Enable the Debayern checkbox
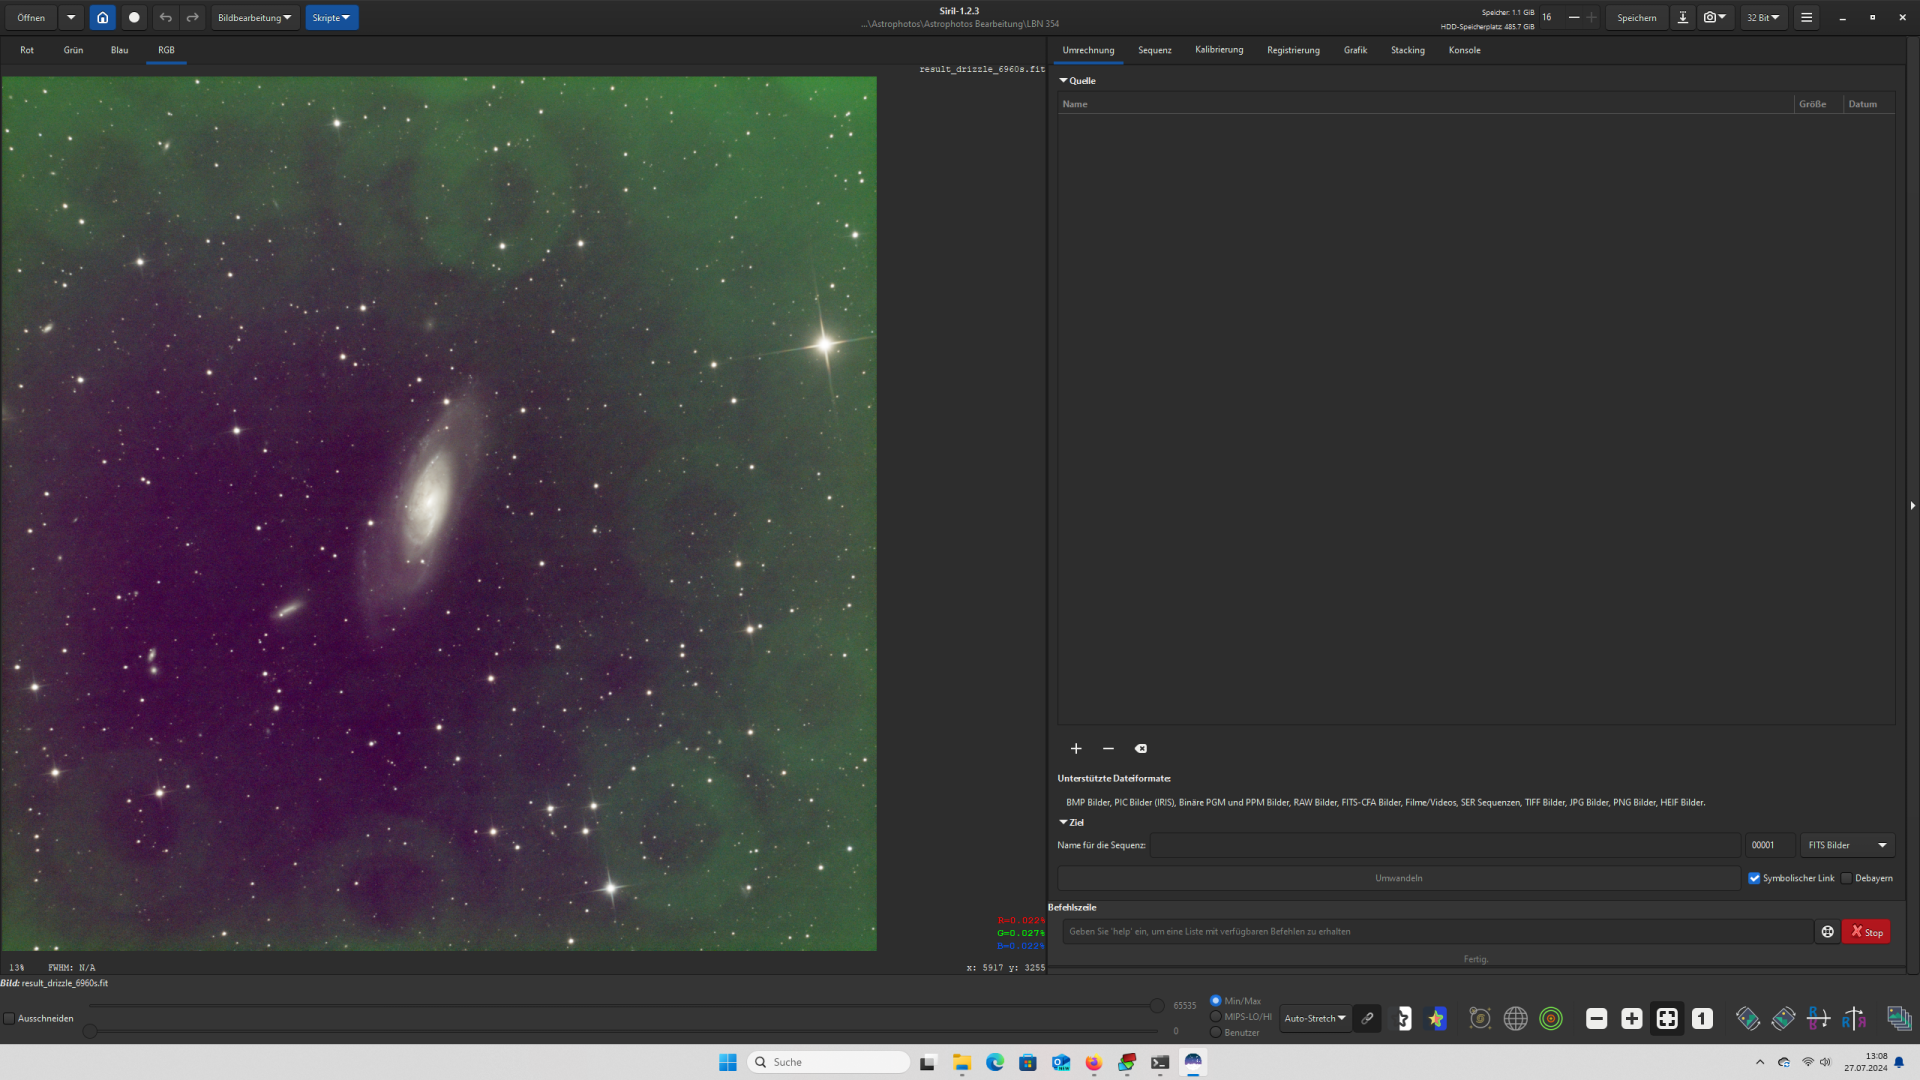This screenshot has width=1920, height=1080. [x=1846, y=878]
